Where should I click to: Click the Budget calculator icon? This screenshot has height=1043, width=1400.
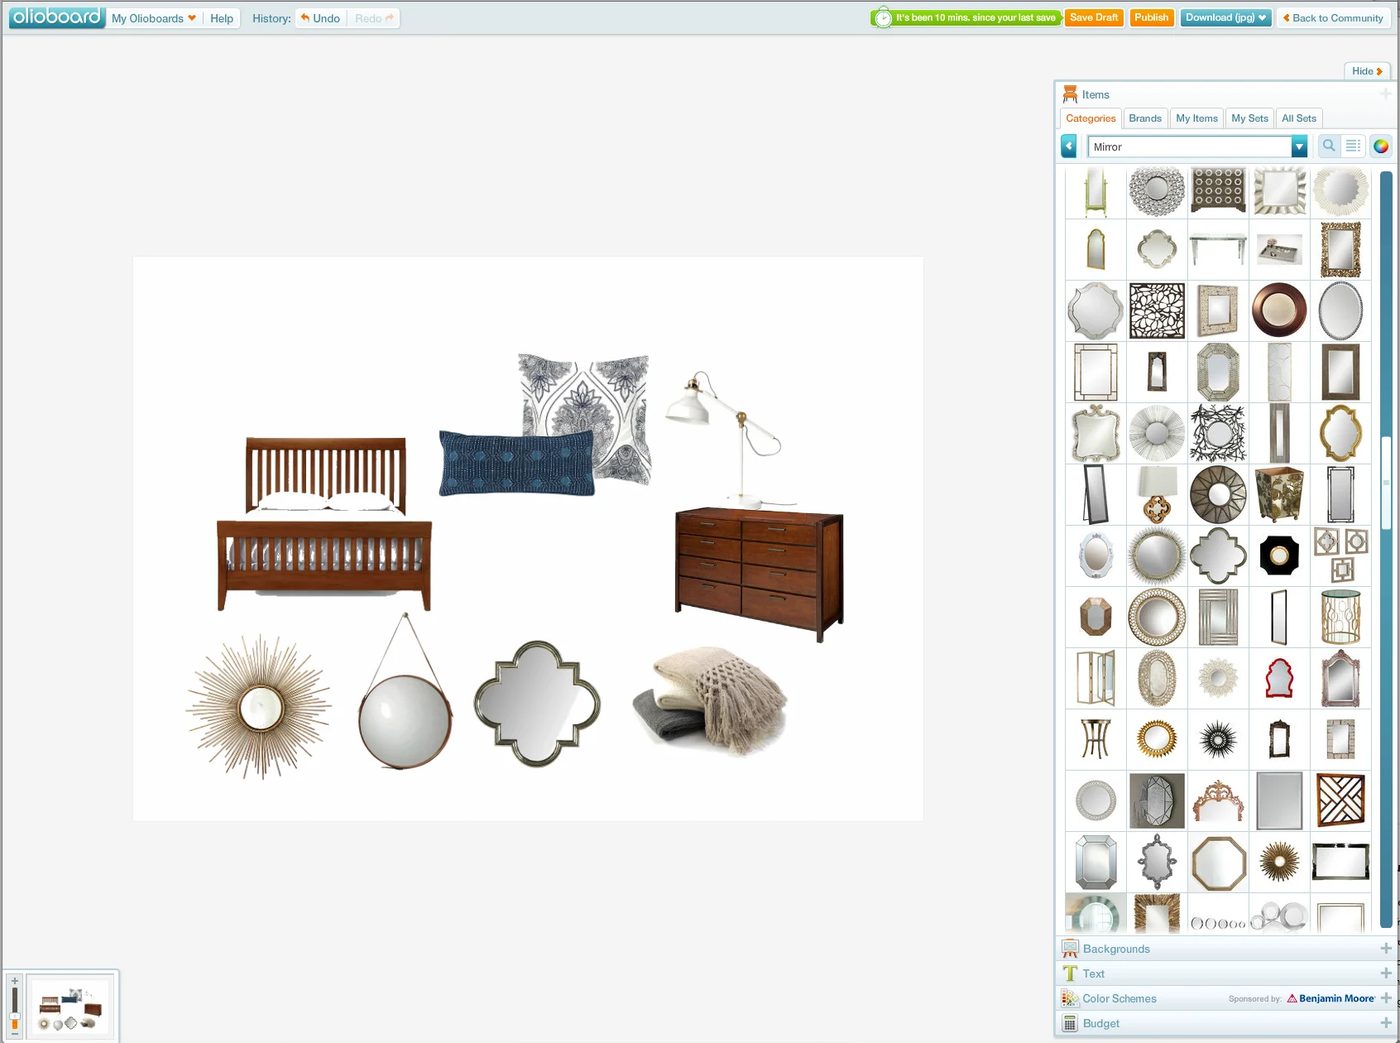(1070, 1023)
